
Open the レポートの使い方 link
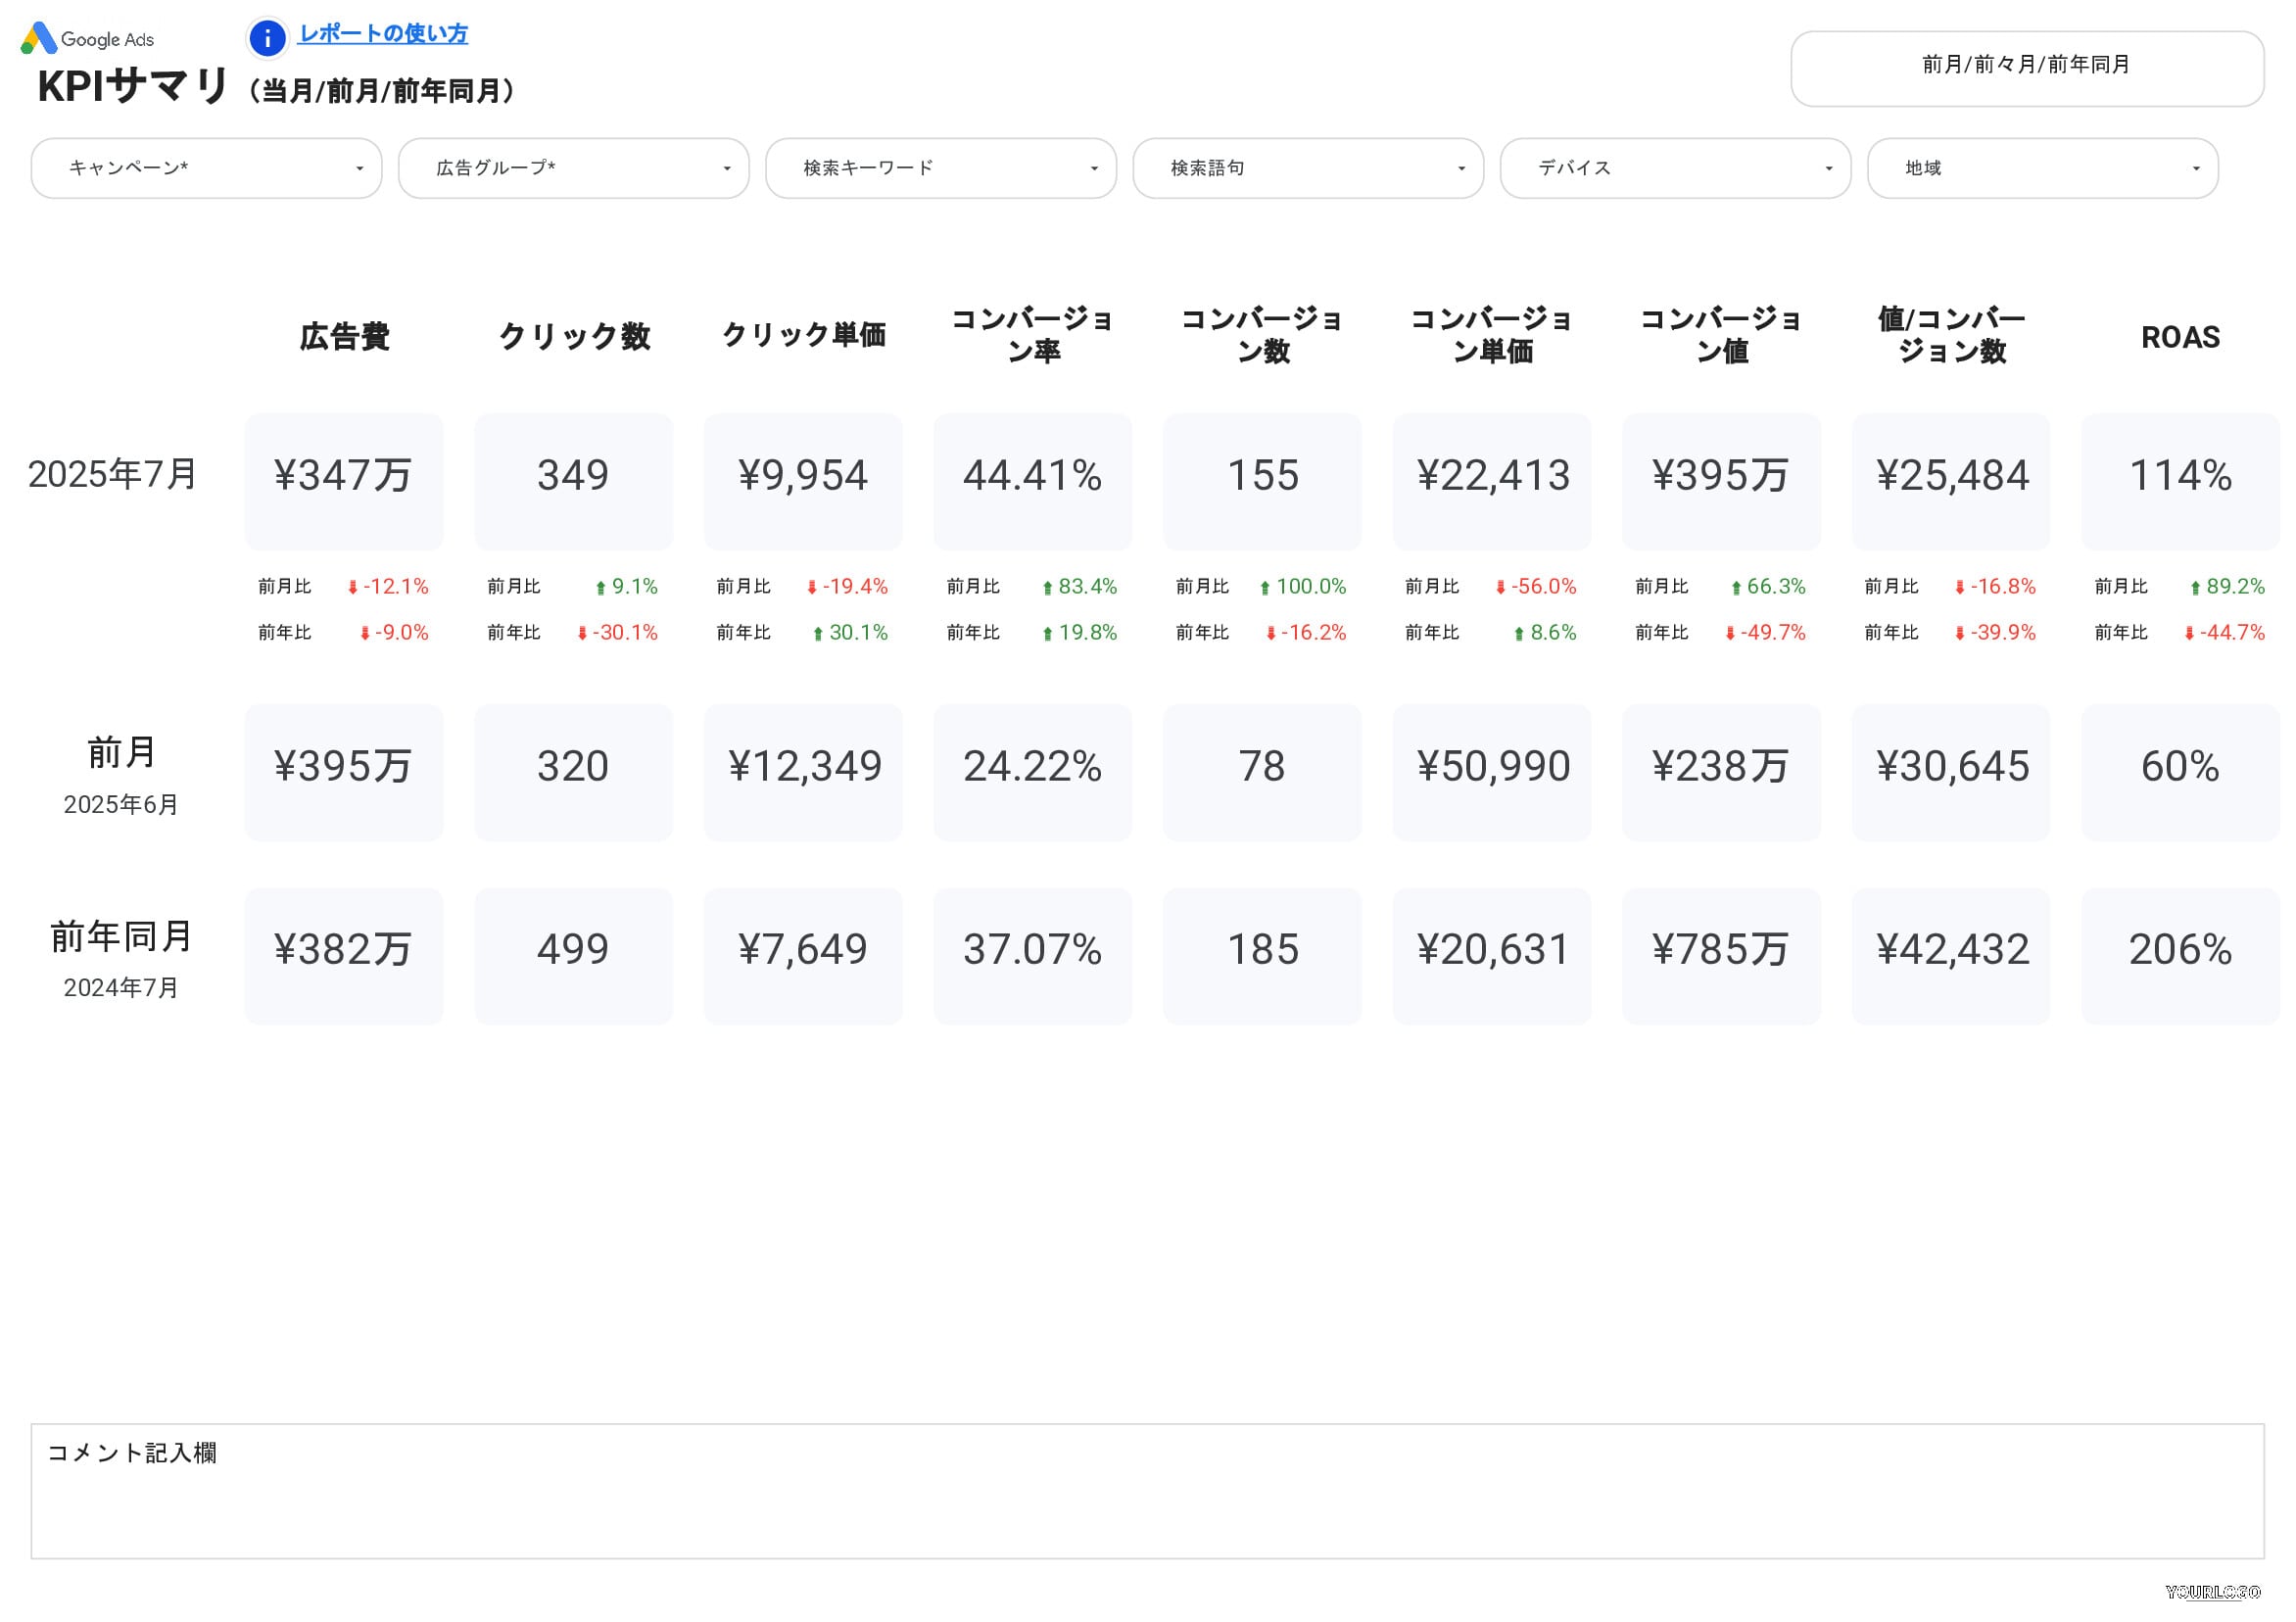(383, 33)
